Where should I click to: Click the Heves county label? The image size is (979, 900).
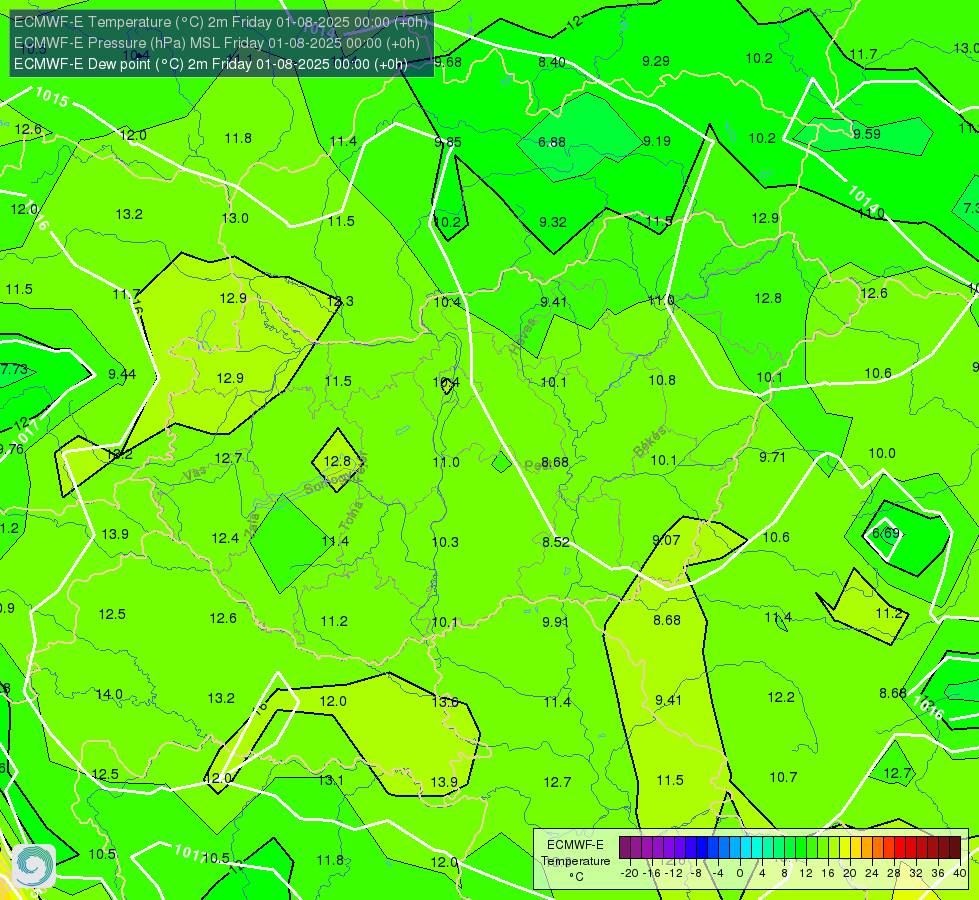pos(523,335)
